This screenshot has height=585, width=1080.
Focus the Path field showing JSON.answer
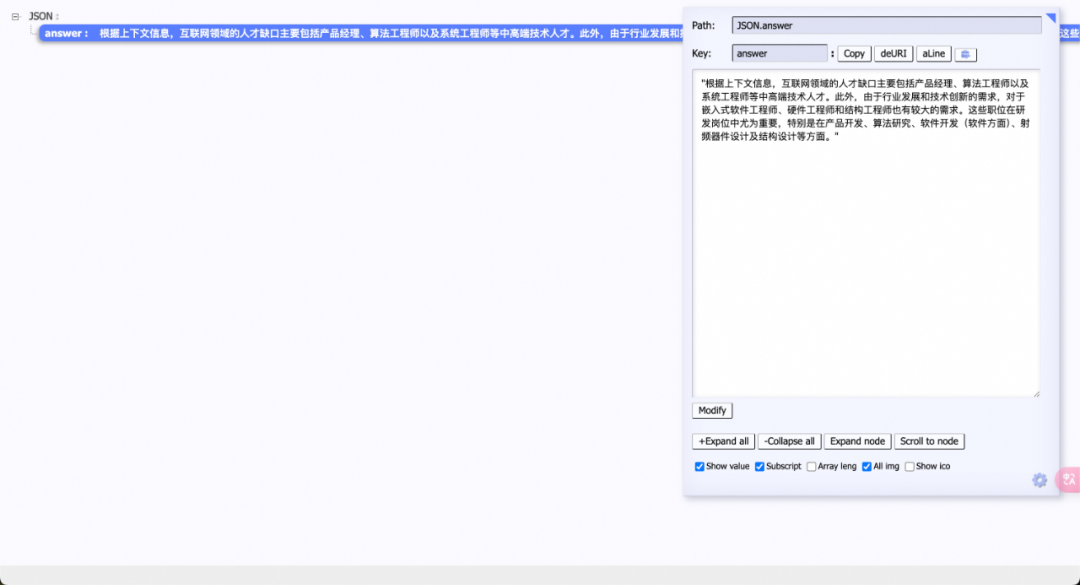[886, 25]
